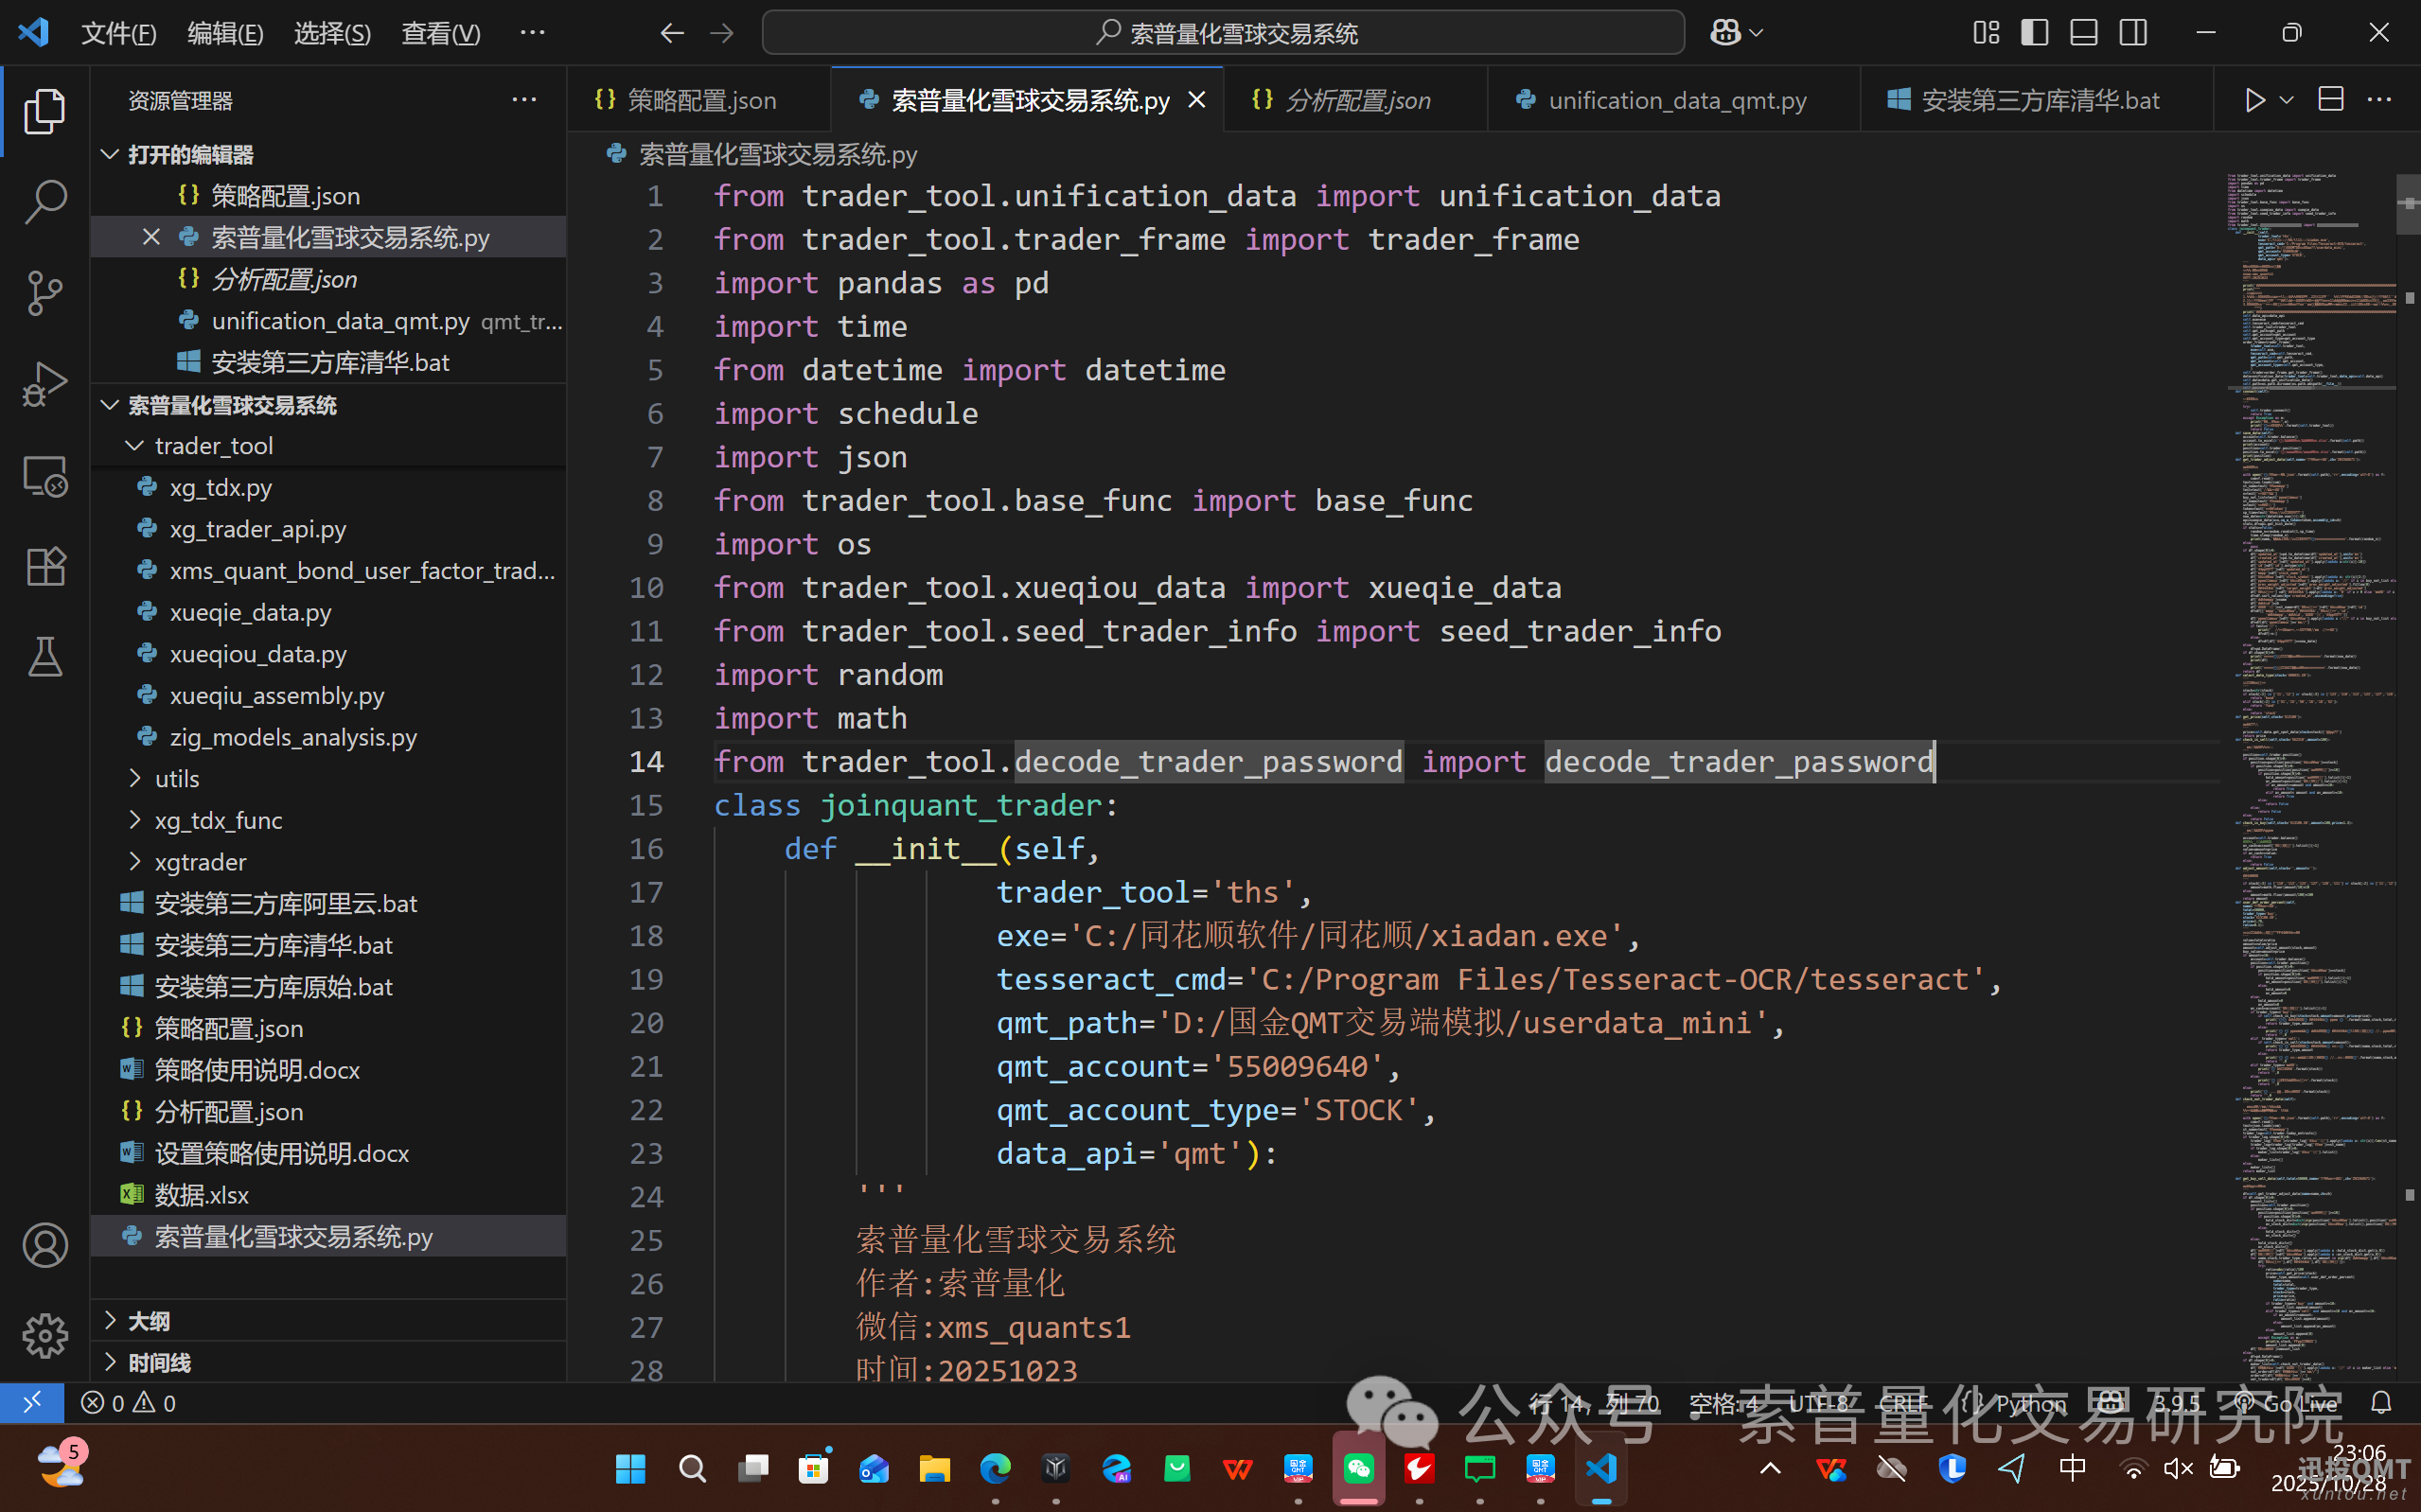
Task: Toggle the secondary sidebar visibility
Action: pos(2133,32)
